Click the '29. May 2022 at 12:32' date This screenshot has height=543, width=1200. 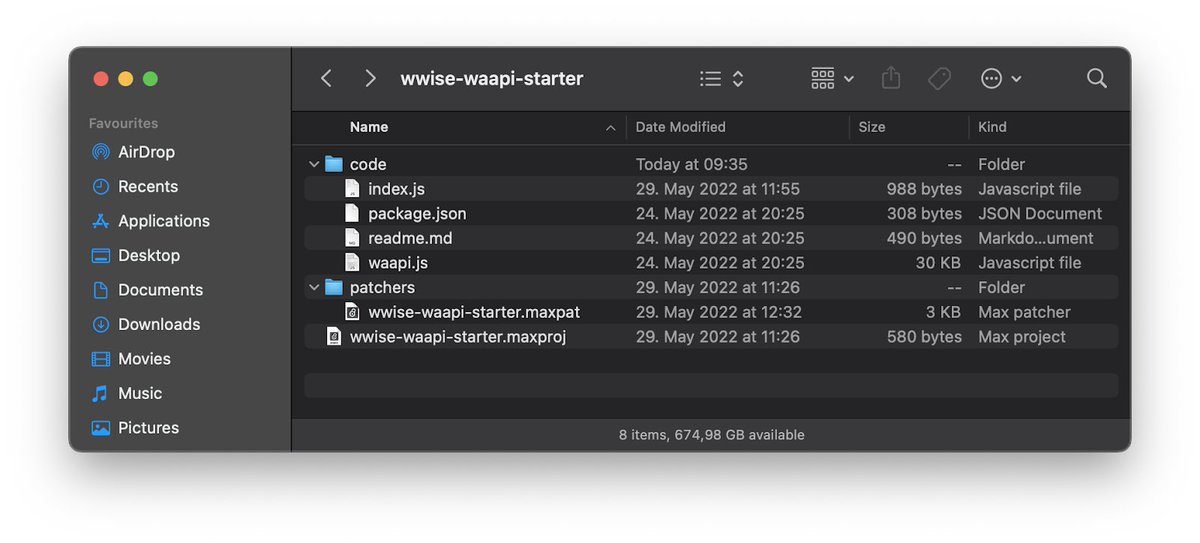(719, 312)
